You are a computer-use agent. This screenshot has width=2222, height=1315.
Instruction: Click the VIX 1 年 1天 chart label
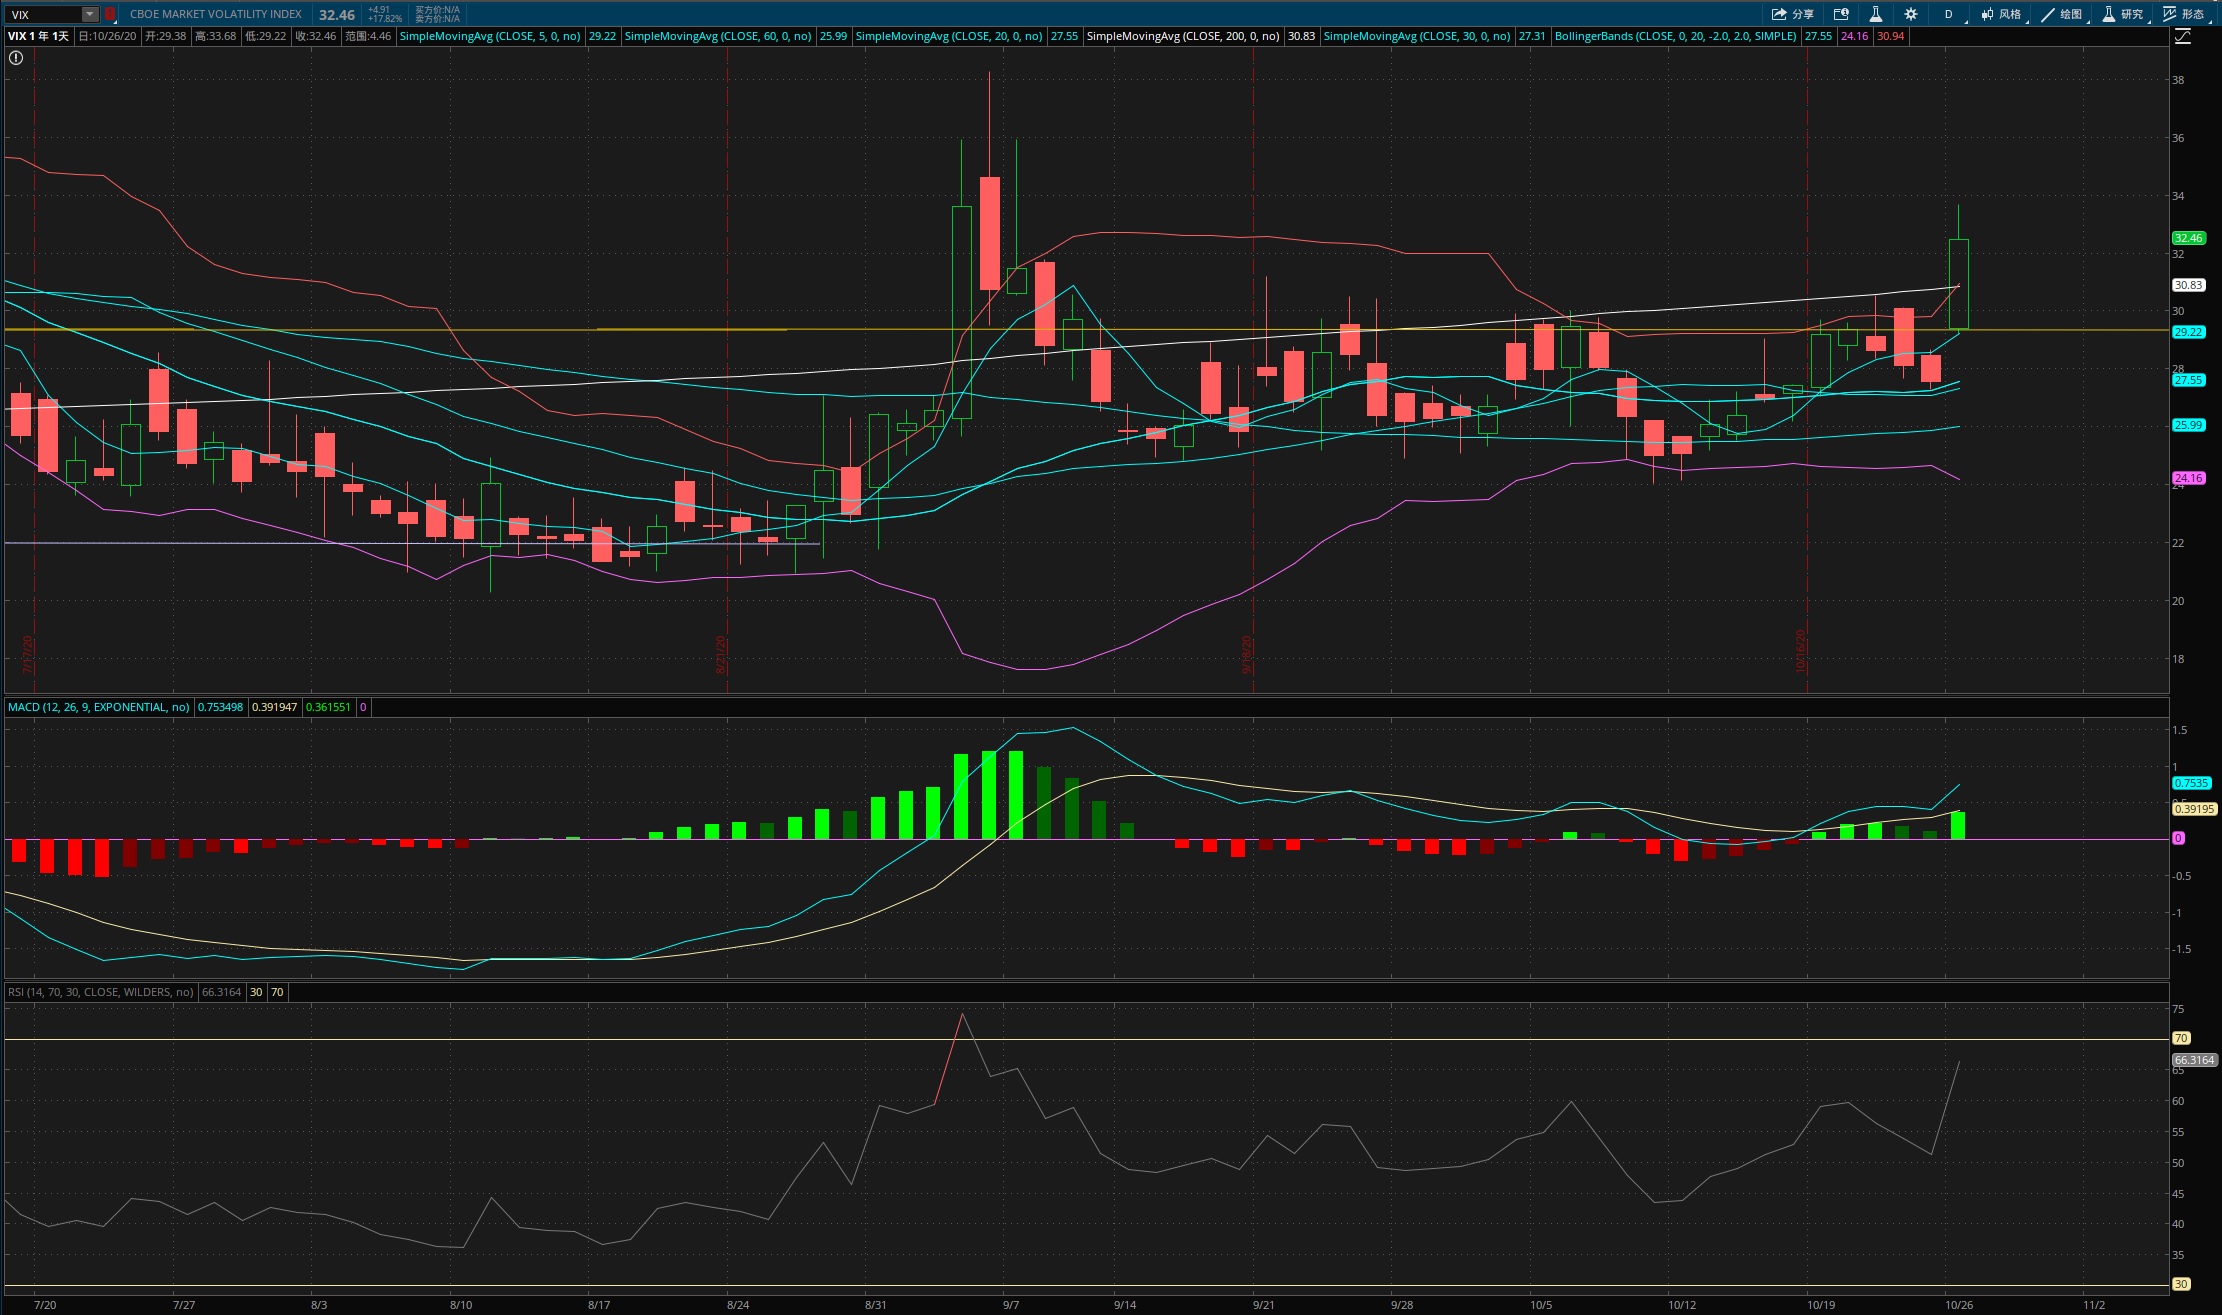pyautogui.click(x=39, y=36)
